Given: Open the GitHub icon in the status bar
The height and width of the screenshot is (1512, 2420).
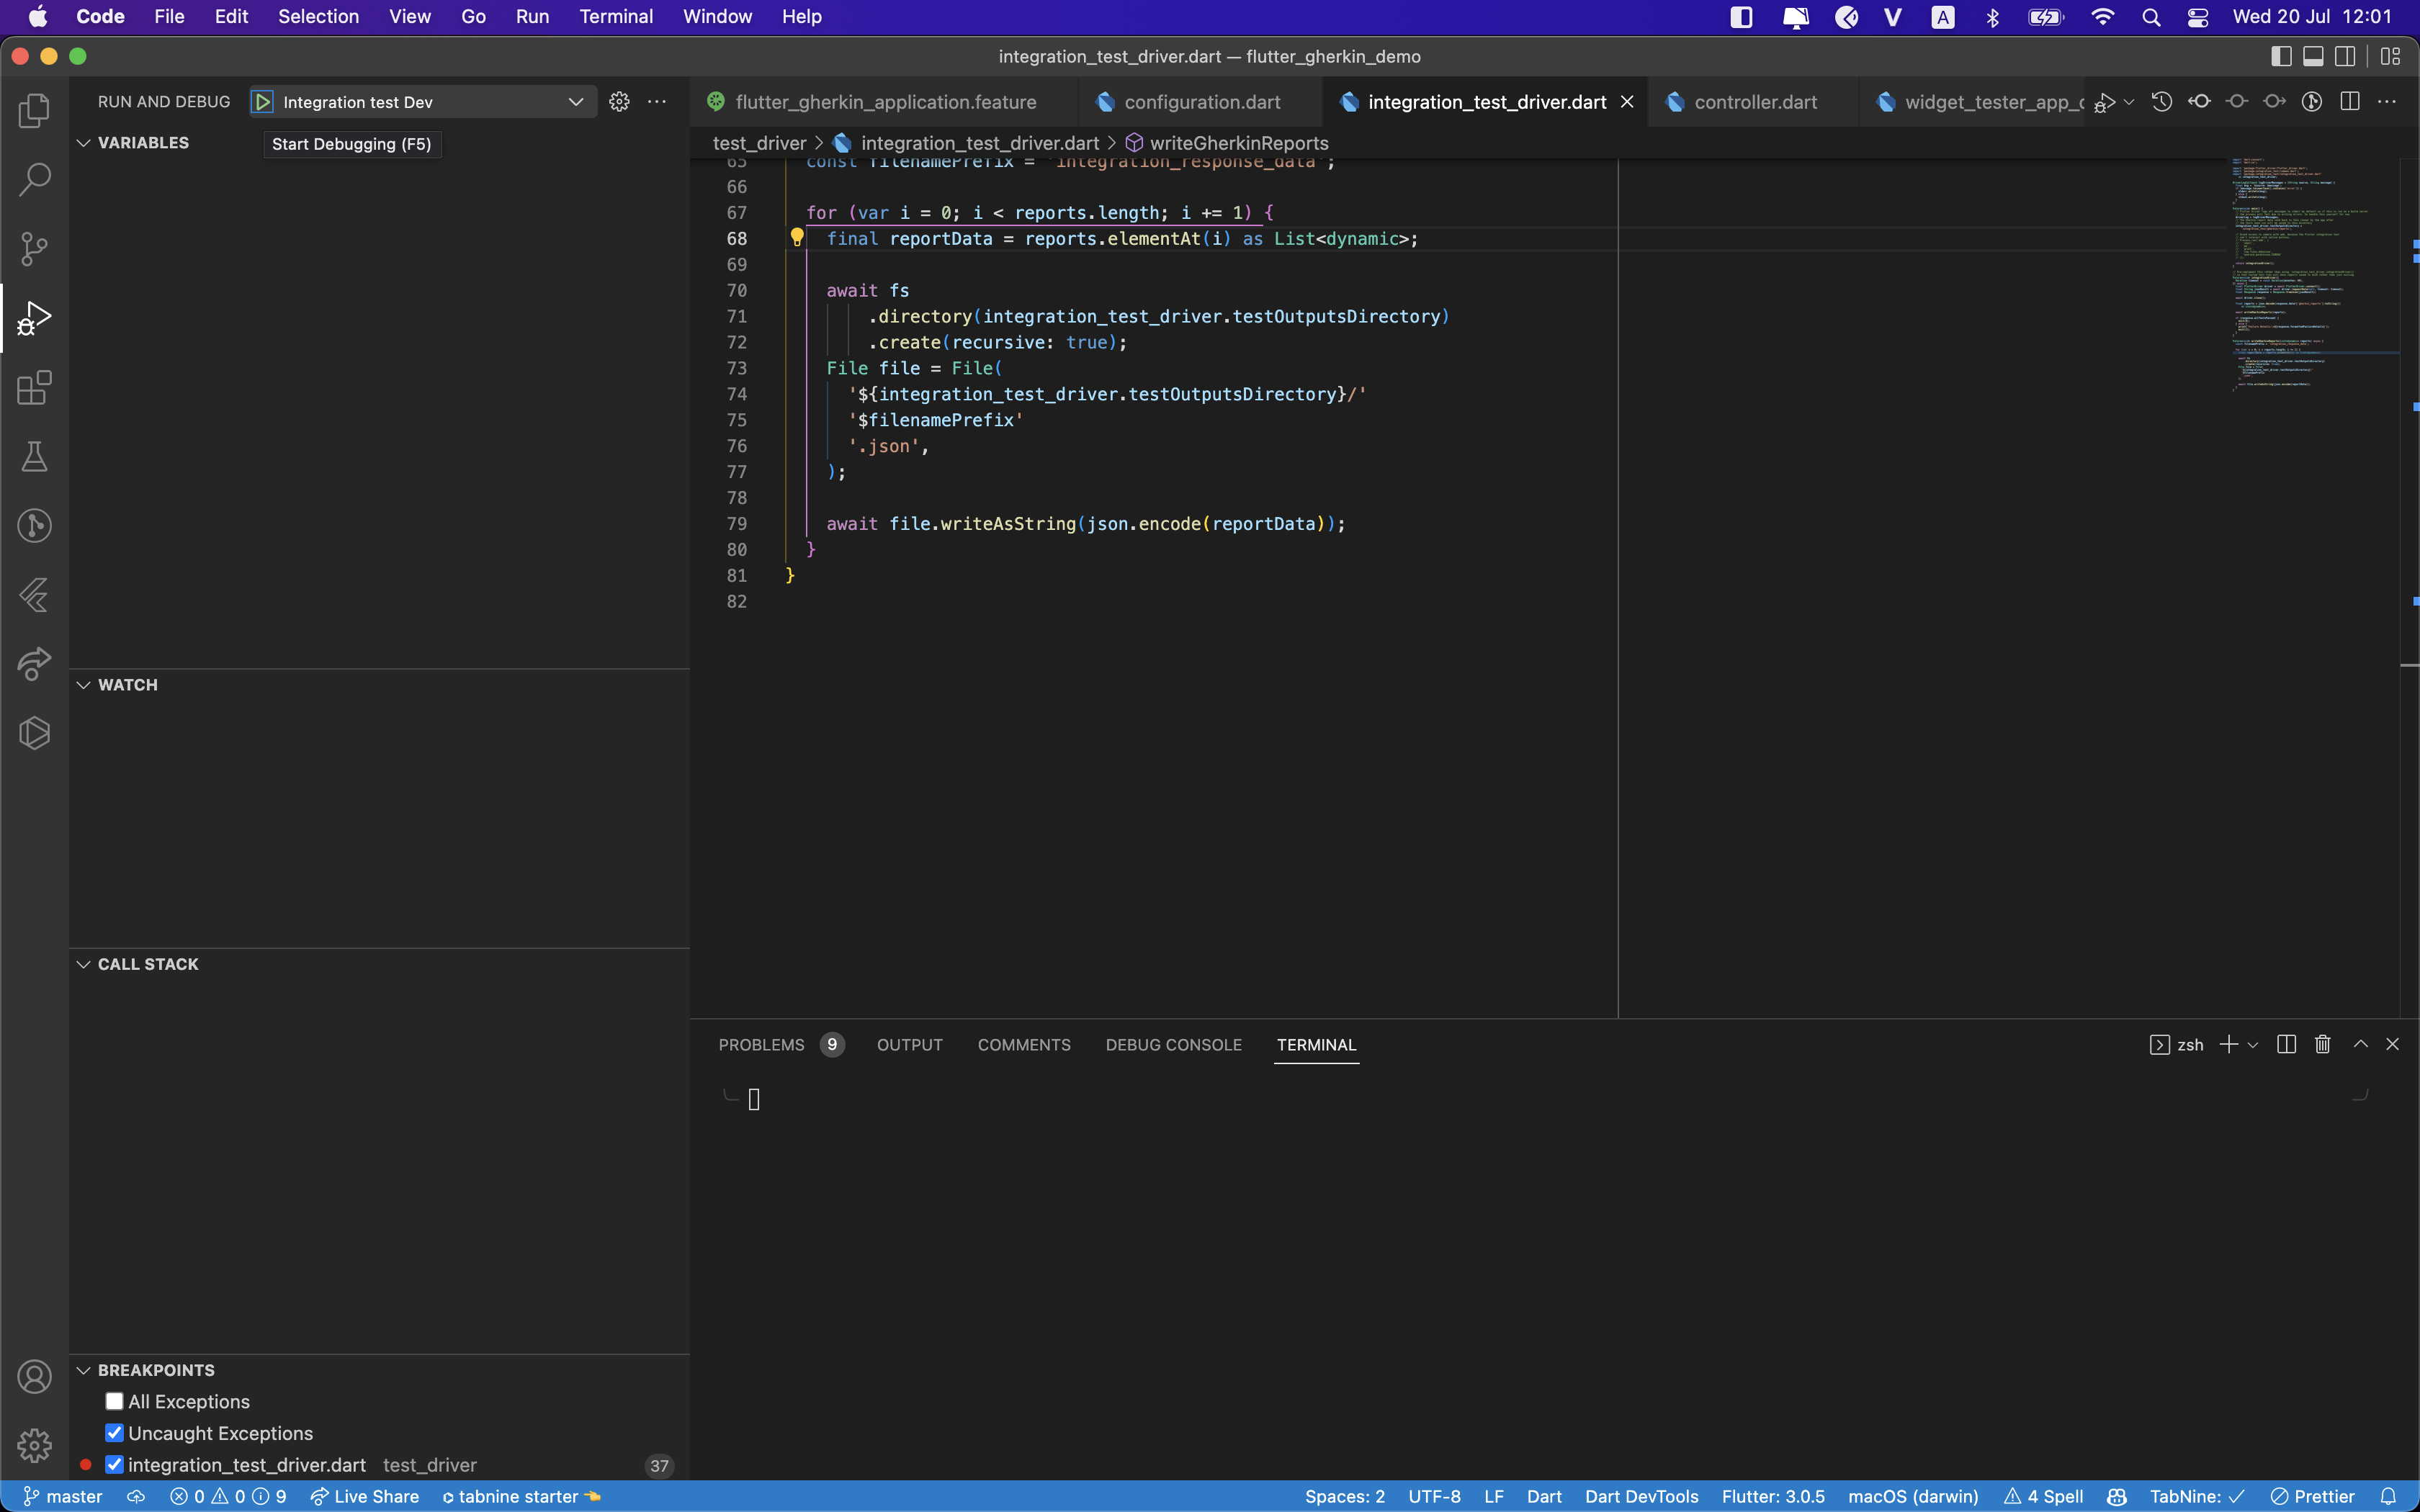Looking at the screenshot, I should (x=2117, y=1496).
